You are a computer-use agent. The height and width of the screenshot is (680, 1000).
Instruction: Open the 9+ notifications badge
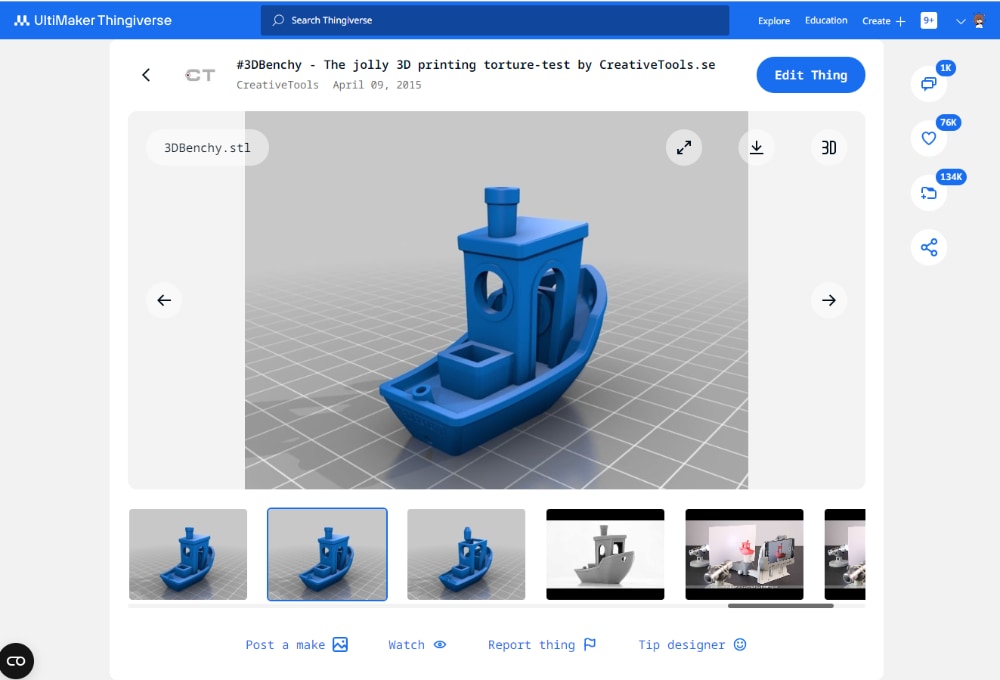[929, 20]
